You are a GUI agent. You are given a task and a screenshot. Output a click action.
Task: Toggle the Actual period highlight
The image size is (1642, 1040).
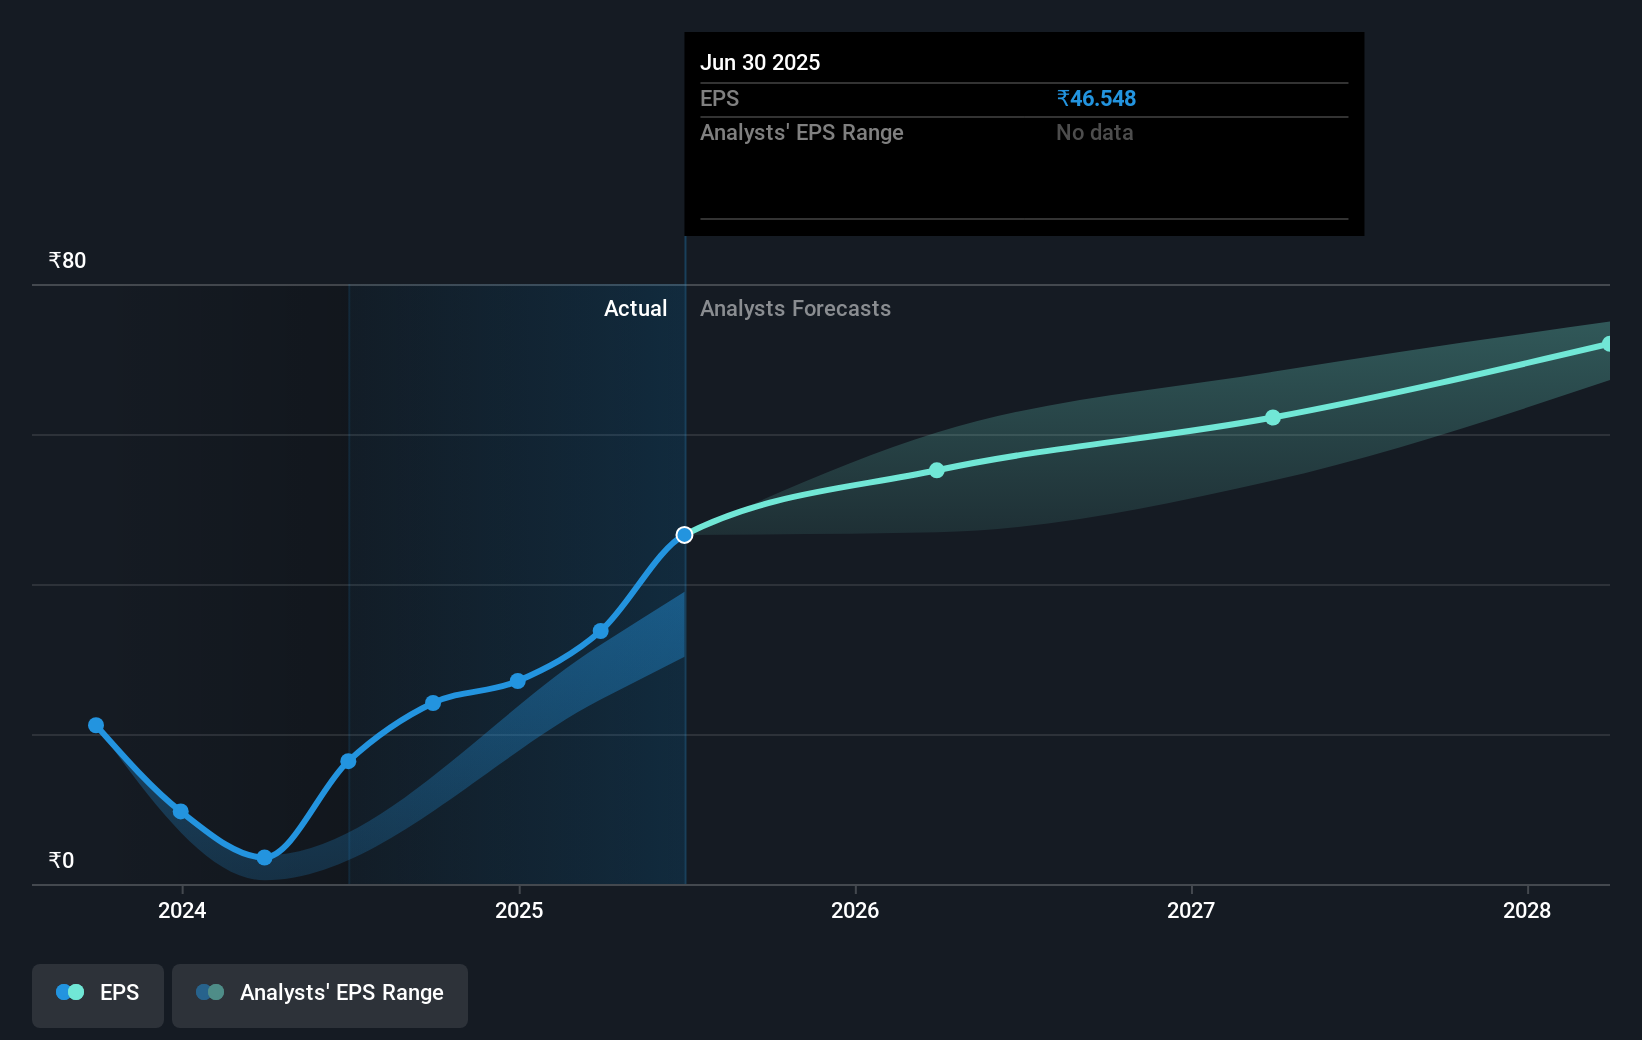point(636,308)
